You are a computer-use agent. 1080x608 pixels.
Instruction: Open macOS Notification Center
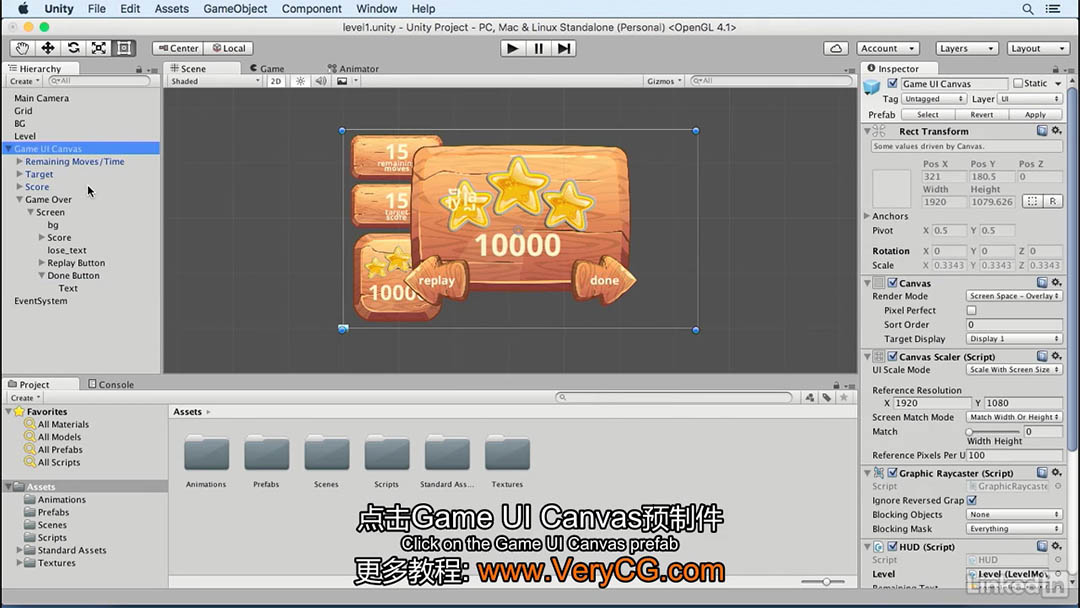1053,9
